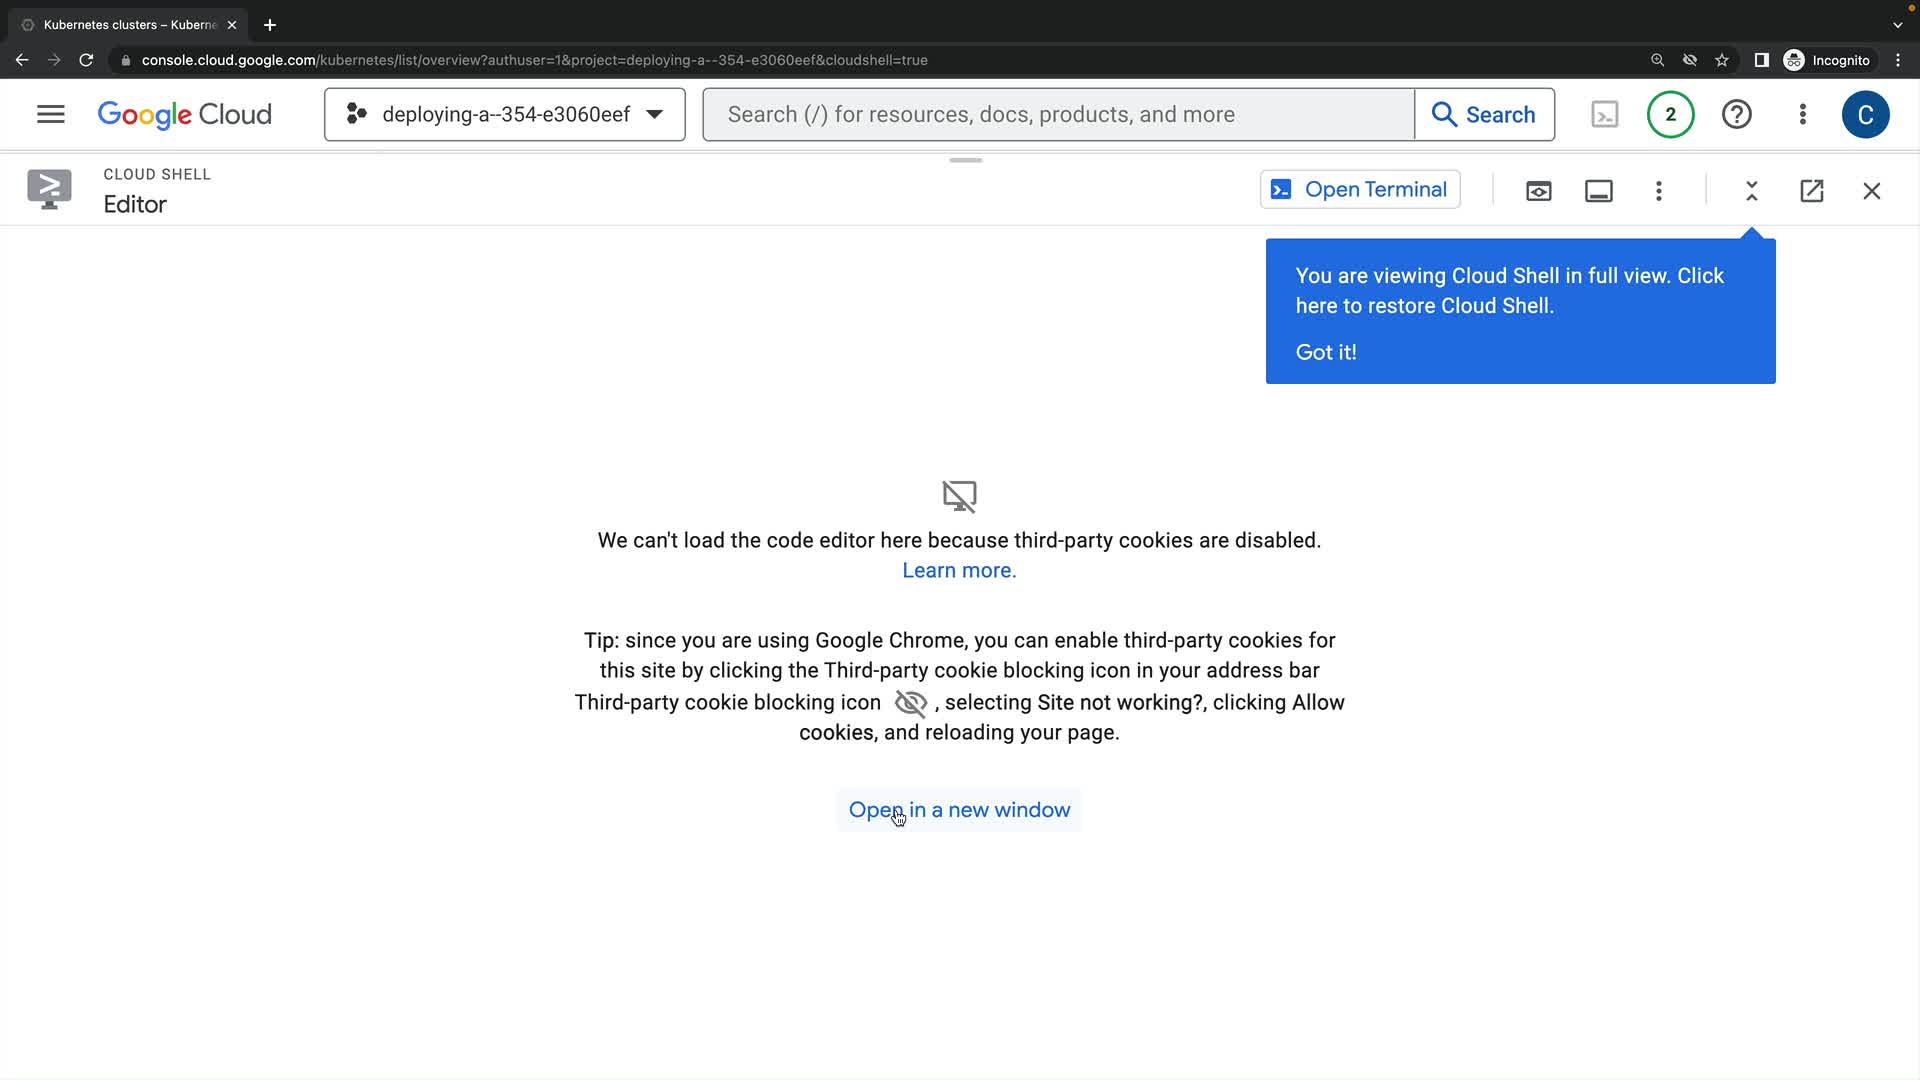This screenshot has height=1080, width=1920.
Task: Toggle restore Cloud Shell collapse arrows
Action: [x=1751, y=191]
